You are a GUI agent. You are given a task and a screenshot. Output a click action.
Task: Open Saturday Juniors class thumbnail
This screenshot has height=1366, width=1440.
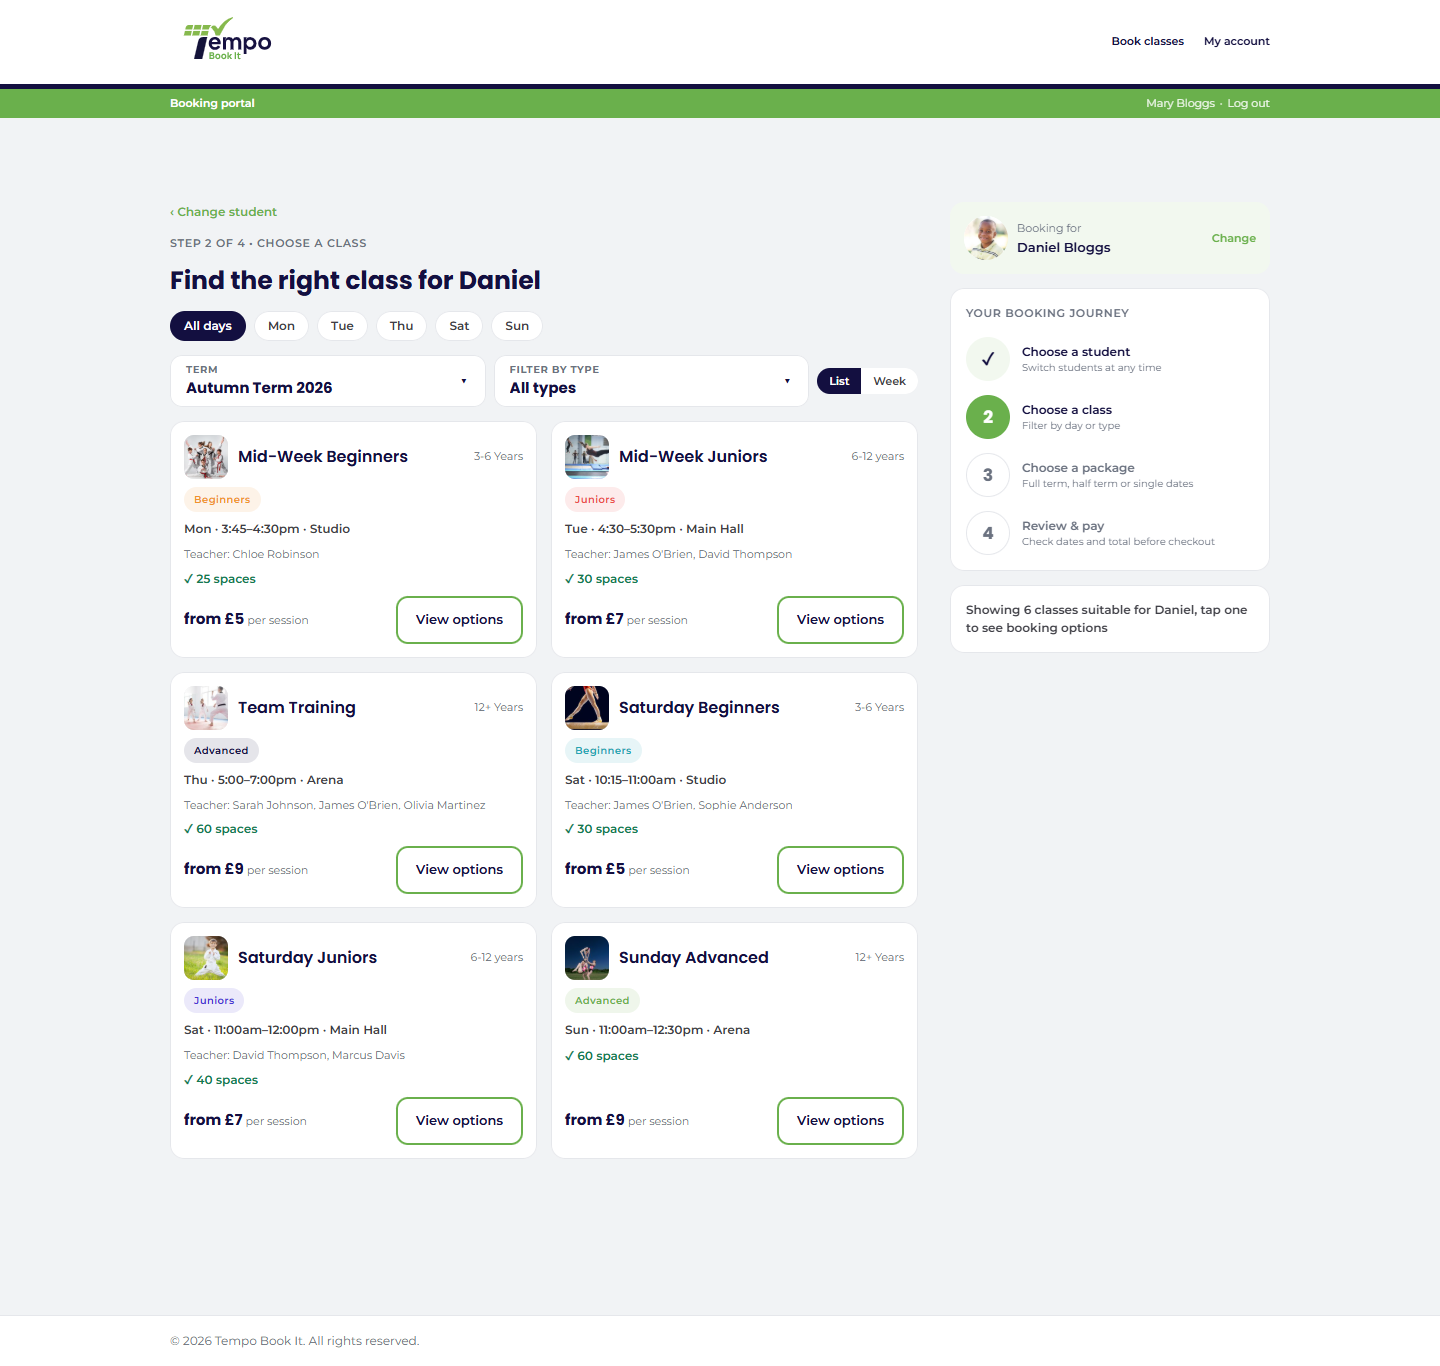[206, 958]
